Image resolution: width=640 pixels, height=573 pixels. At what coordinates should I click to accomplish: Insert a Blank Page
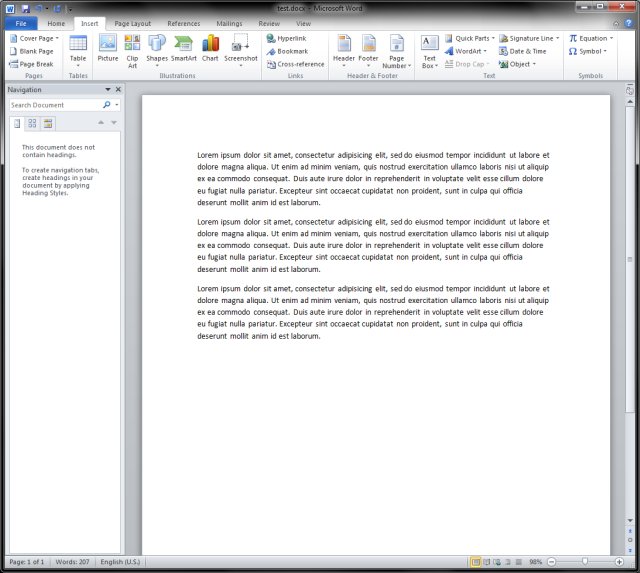(32, 51)
